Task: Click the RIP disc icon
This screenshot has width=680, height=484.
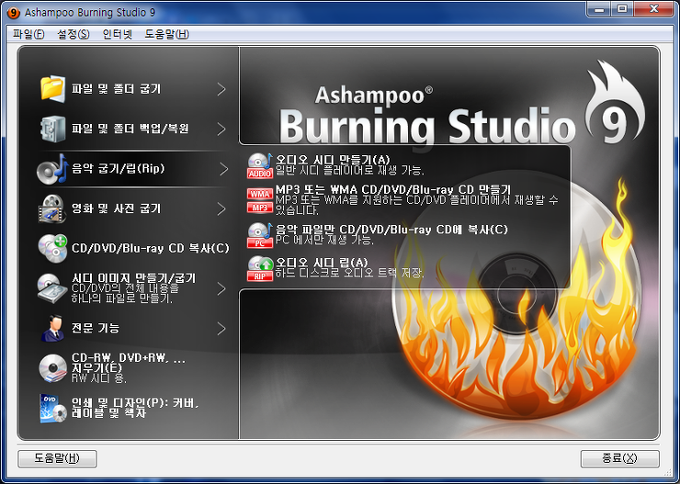Action: 259,268
